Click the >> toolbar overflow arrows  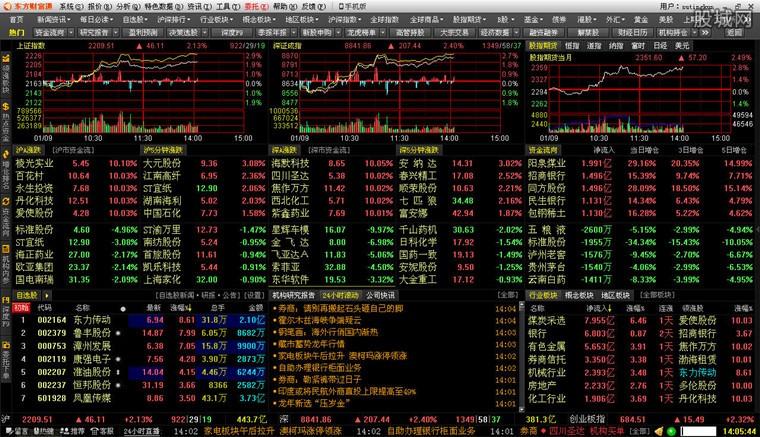[x=705, y=32]
